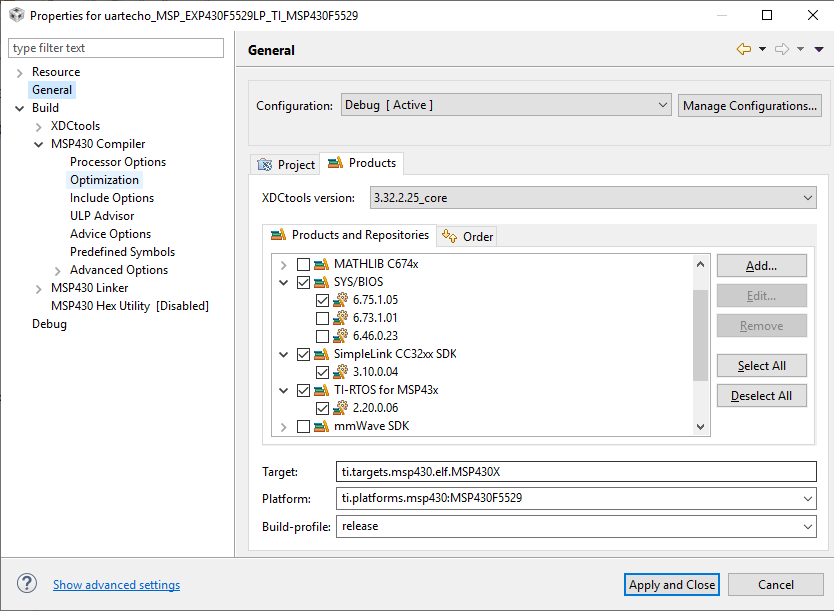The height and width of the screenshot is (611, 834).
Task: Click the help question mark icon
Action: pos(27,584)
